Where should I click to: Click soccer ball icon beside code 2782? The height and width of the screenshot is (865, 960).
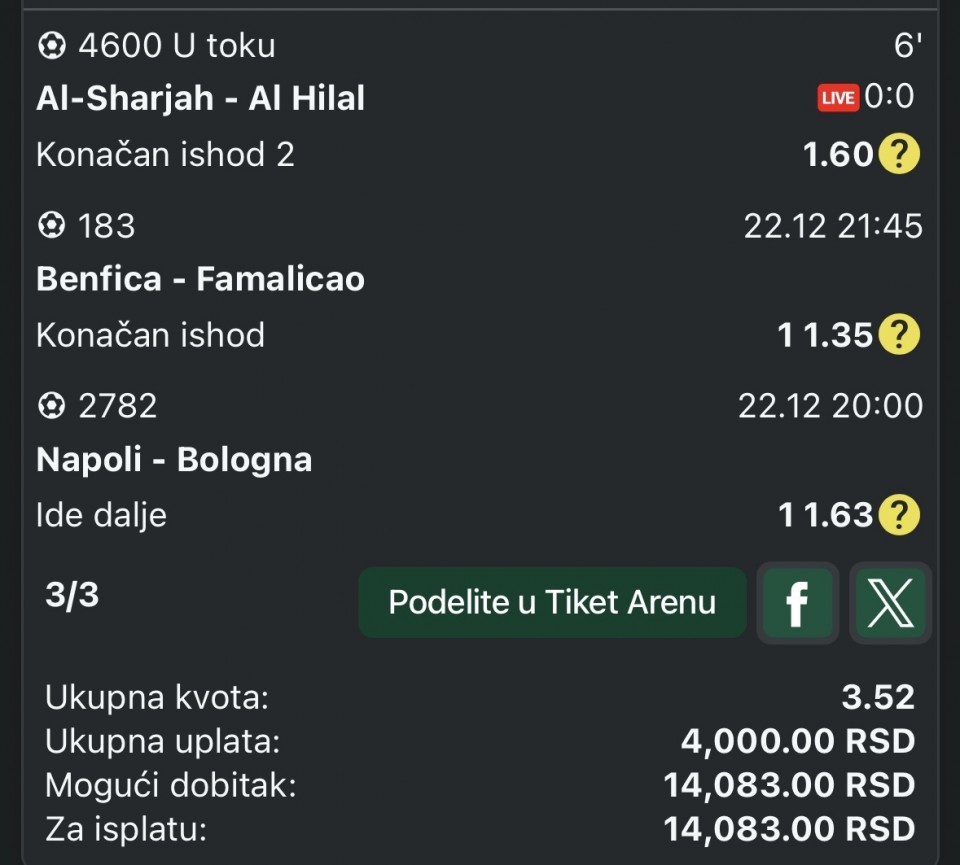50,406
